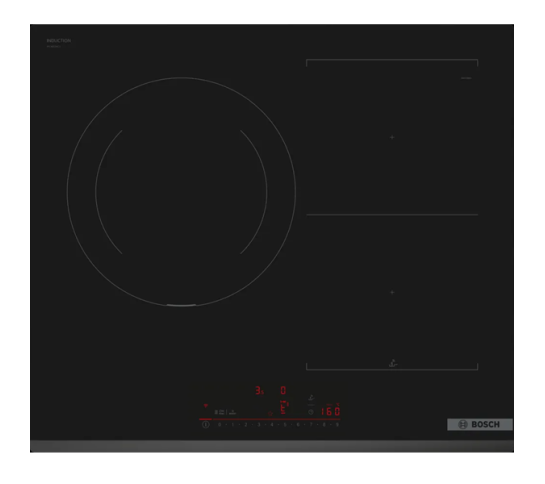This screenshot has height=484, width=545.
Task: Tap the small lock and pause icons
Action: 225,412
